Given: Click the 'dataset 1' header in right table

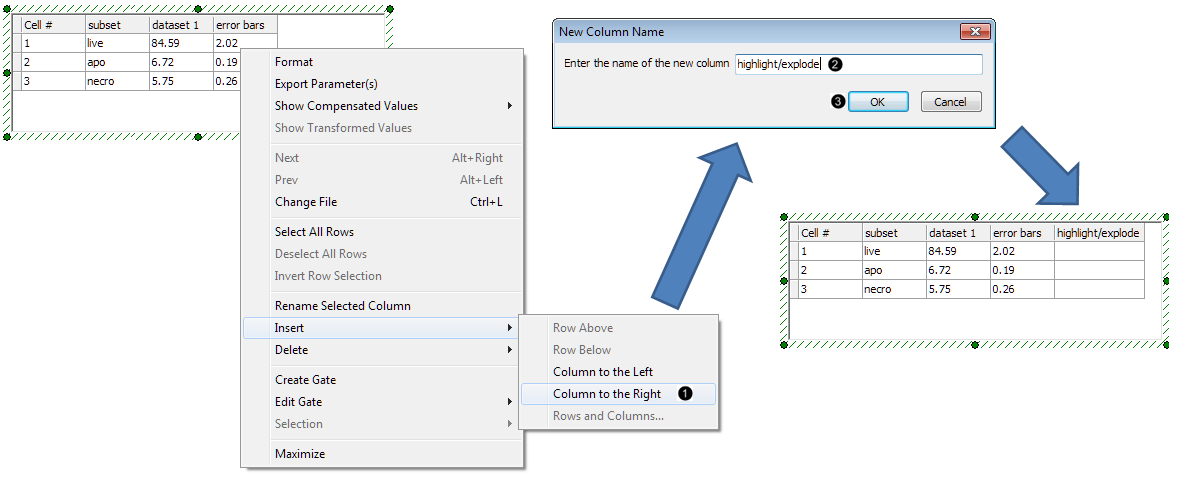Looking at the screenshot, I should [957, 233].
